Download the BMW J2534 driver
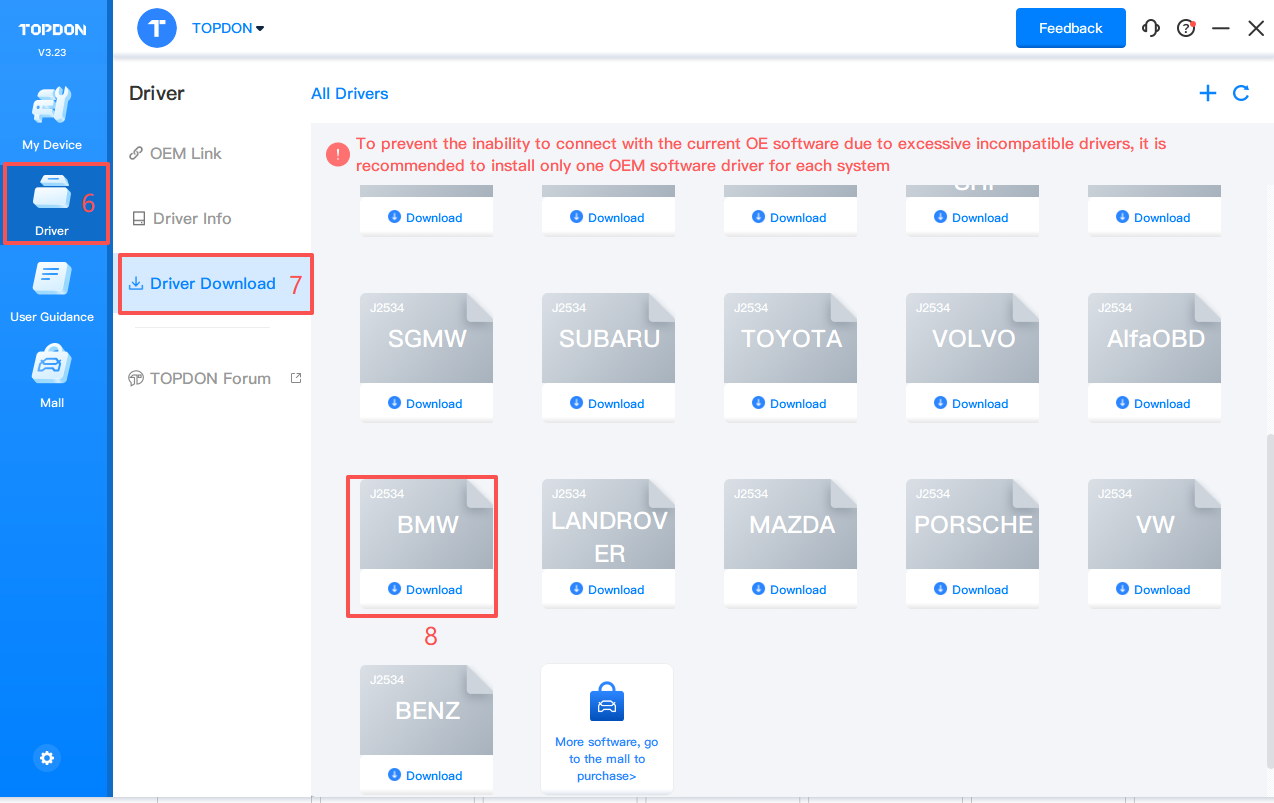 click(426, 590)
